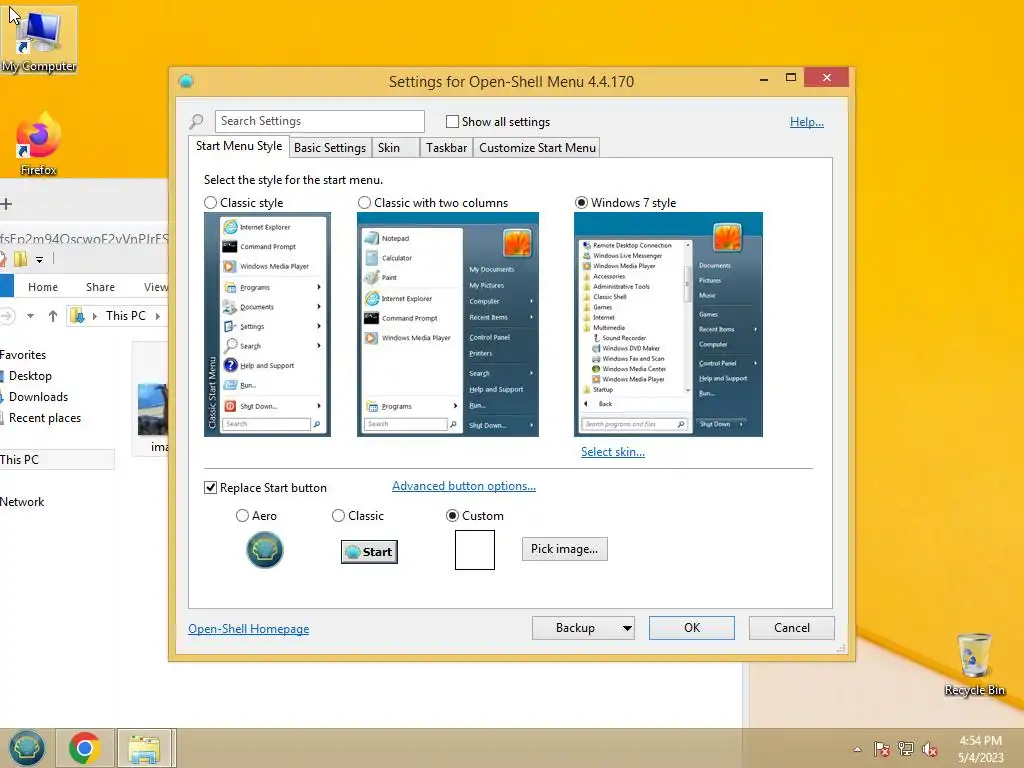Open the Basic Settings tab
1024x768 pixels.
(x=330, y=148)
